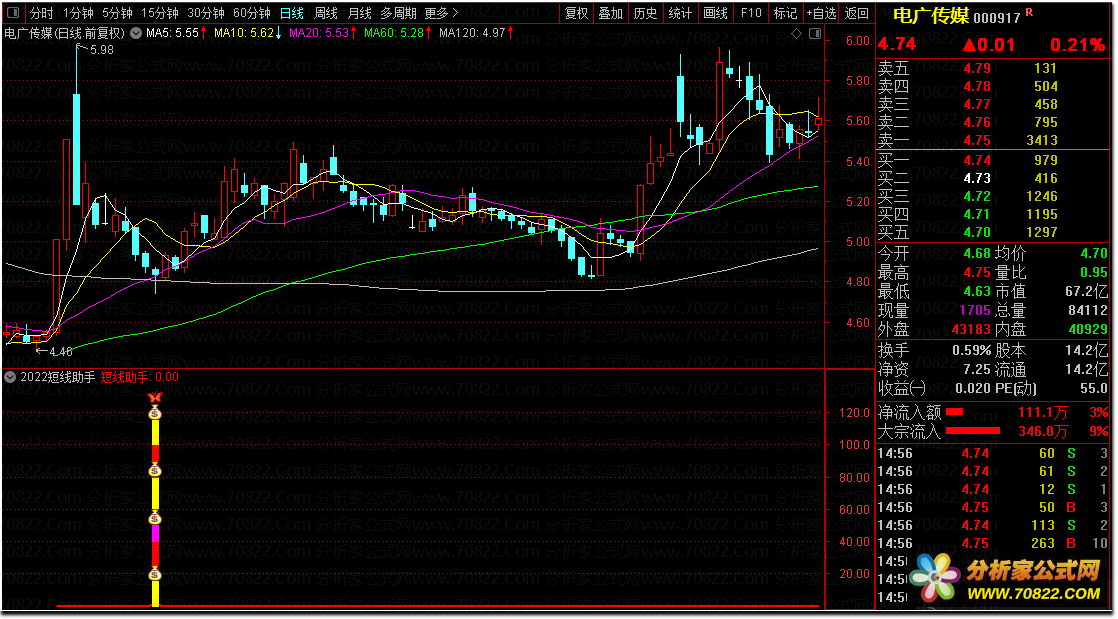Click the money bag icon near 120.0
The height and width of the screenshot is (619, 1118).
point(155,412)
